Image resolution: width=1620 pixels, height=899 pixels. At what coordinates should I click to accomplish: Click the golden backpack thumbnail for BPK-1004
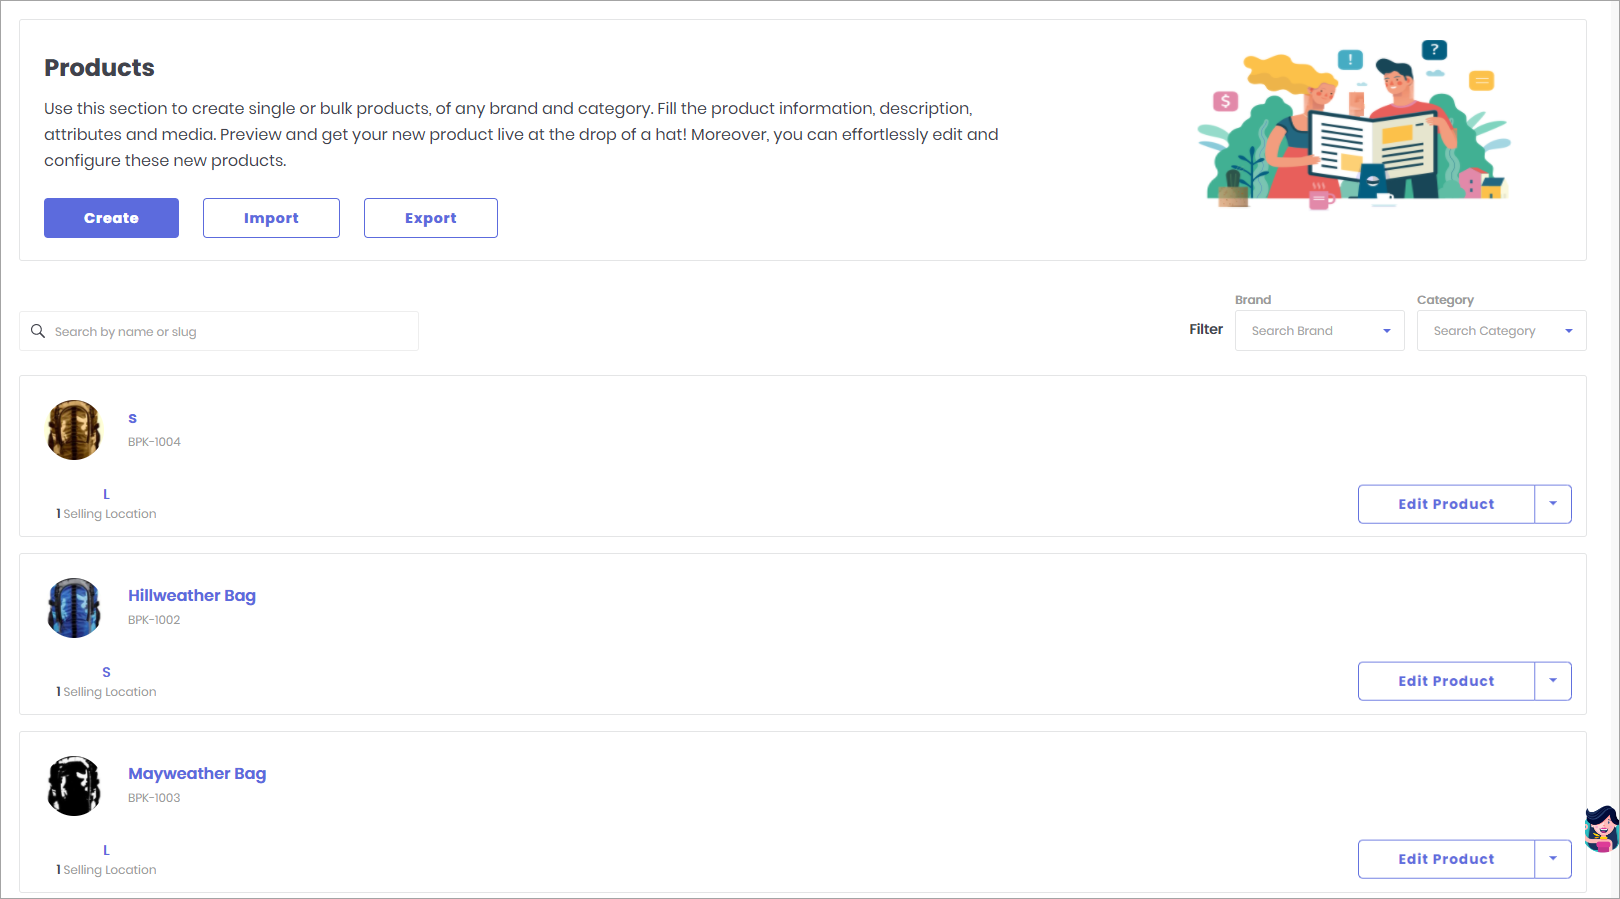tap(74, 430)
